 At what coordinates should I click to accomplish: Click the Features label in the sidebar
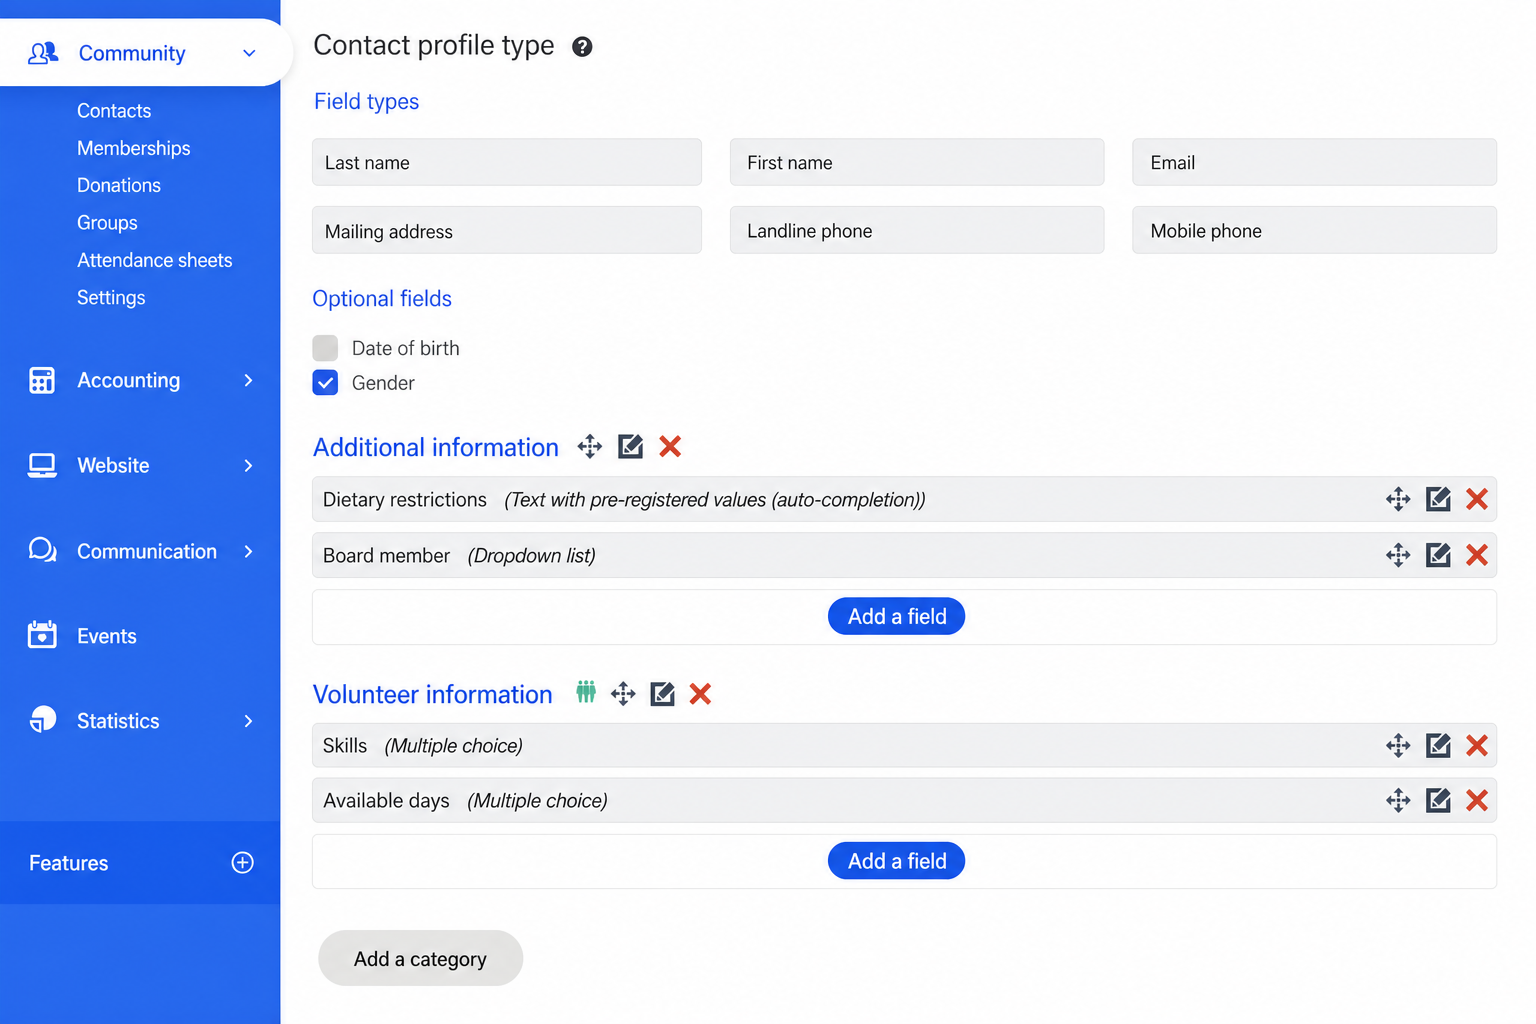click(x=69, y=863)
